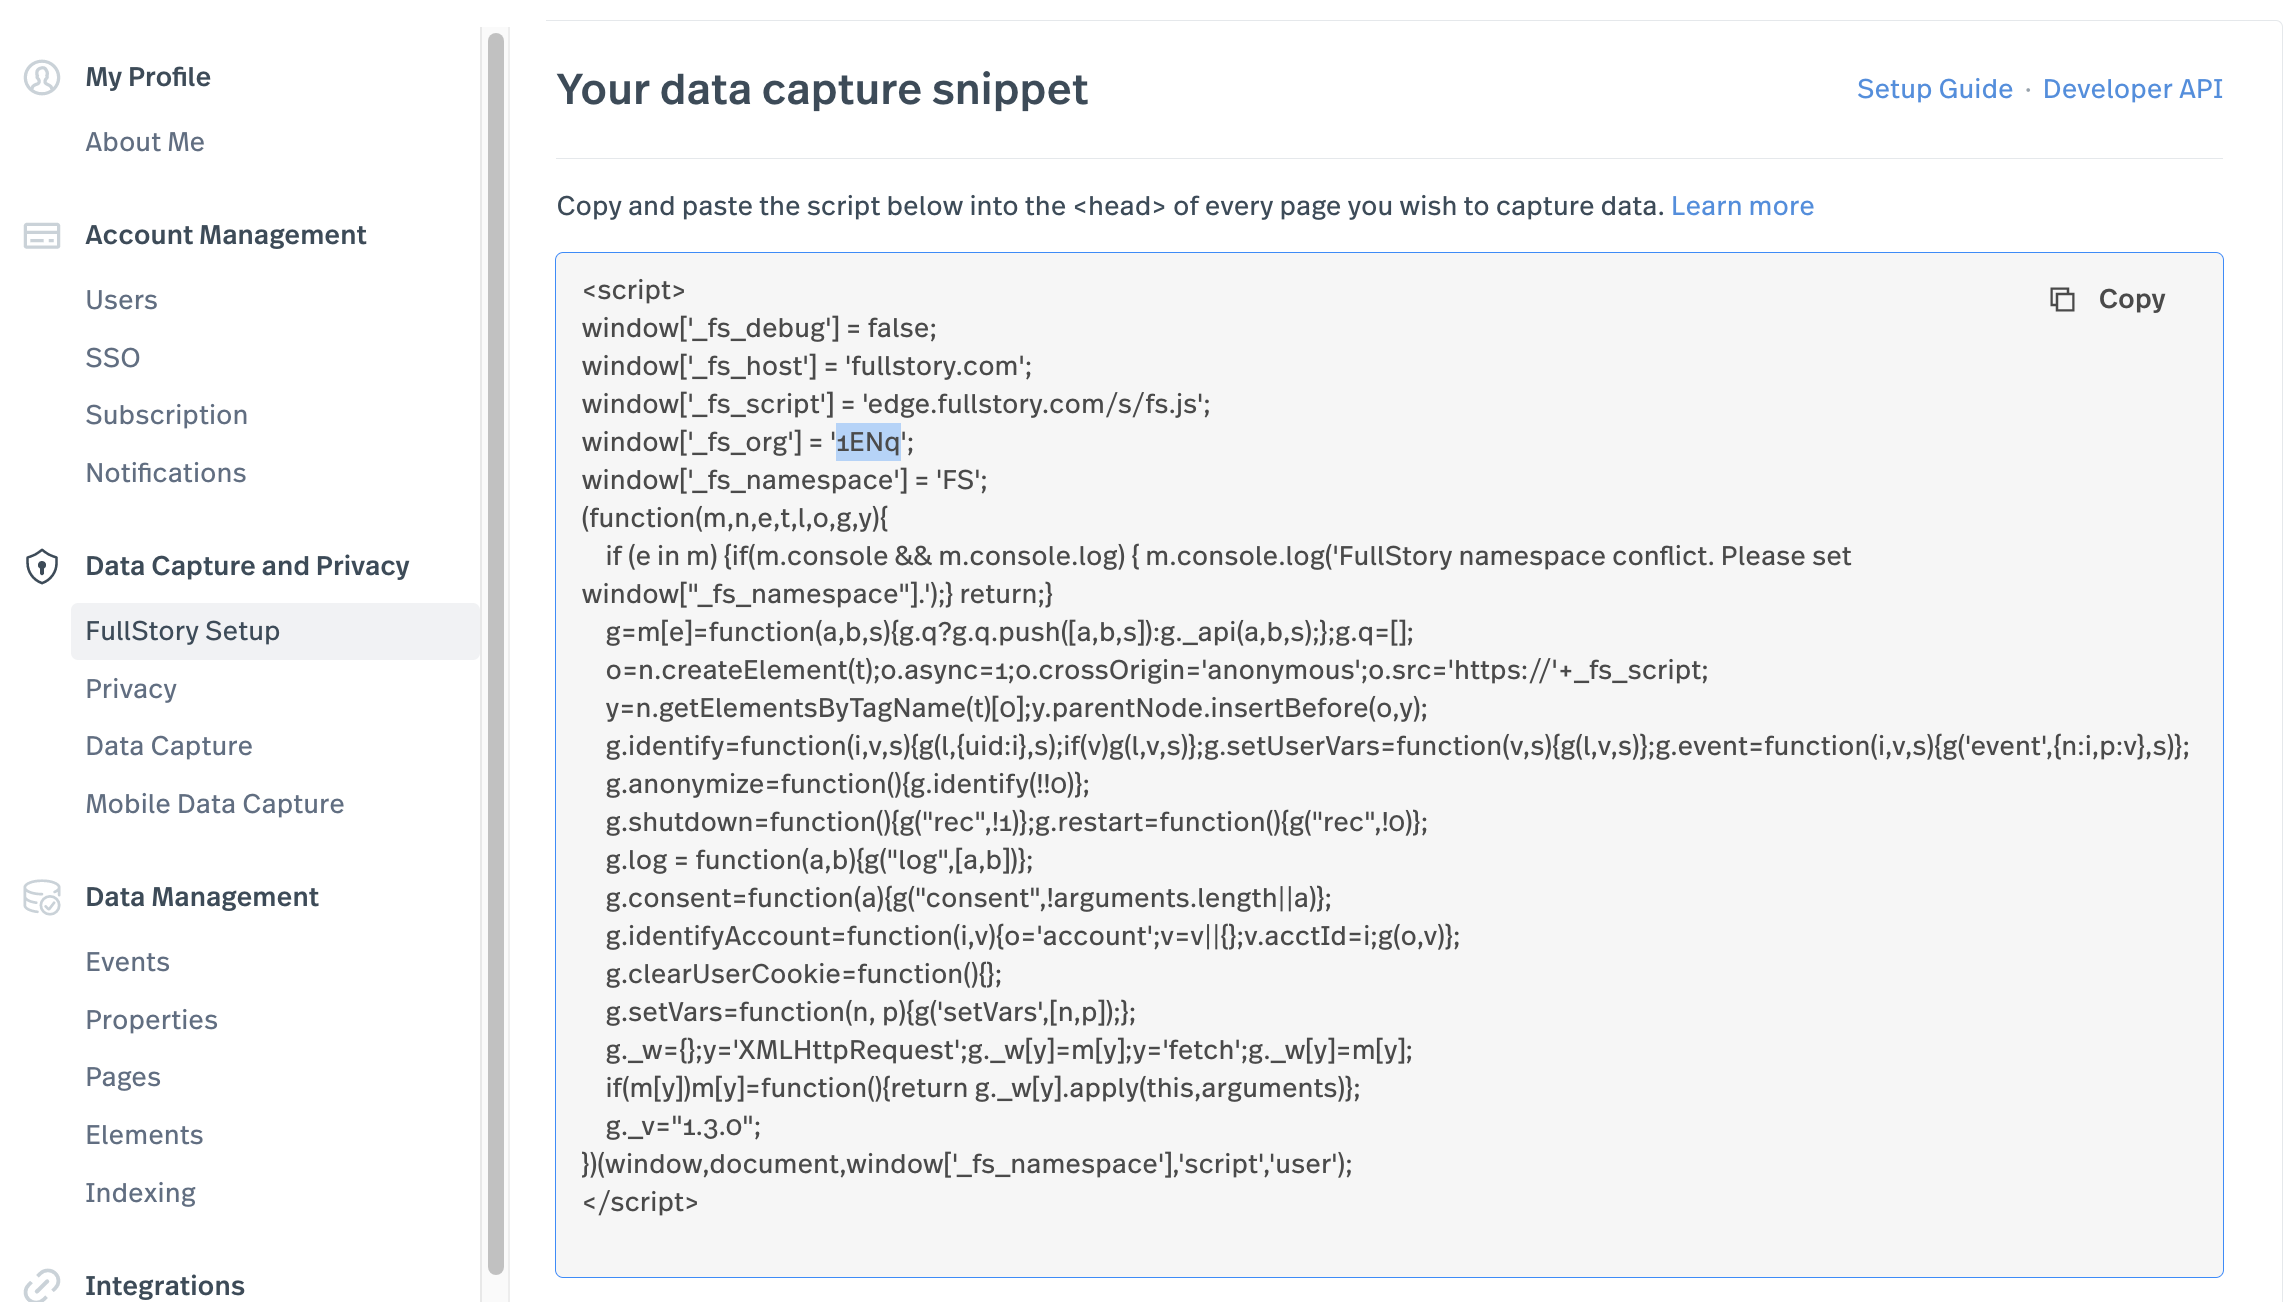Open the Events page
2296x1302 pixels.
tap(128, 962)
